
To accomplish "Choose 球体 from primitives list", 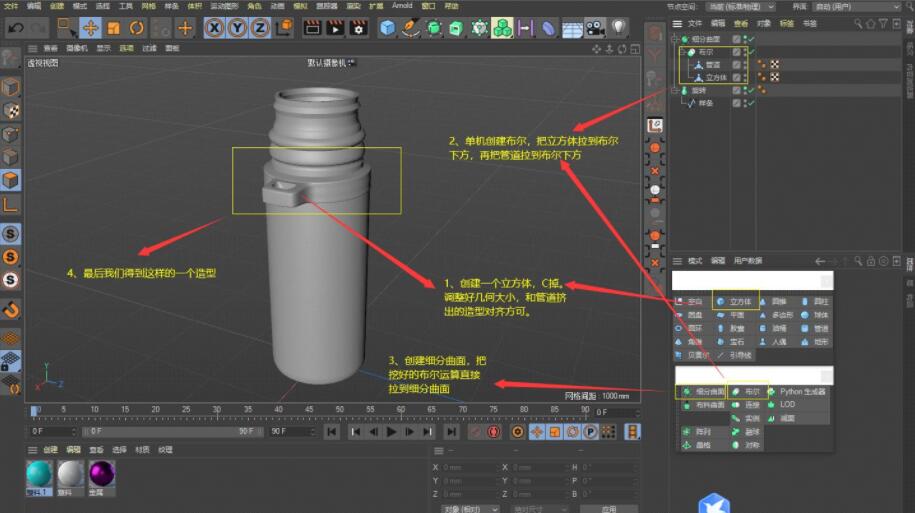I will [815, 315].
